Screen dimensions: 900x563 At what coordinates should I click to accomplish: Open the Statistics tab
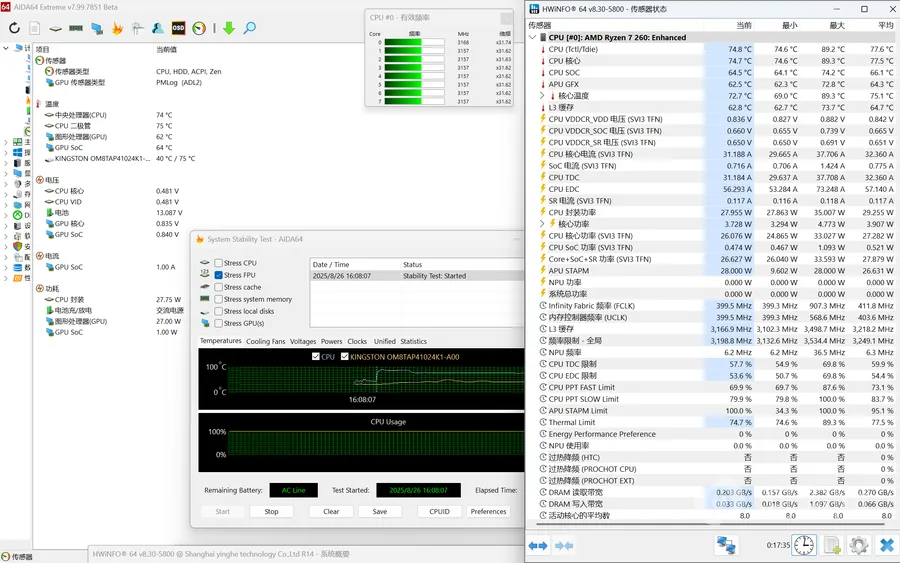413,341
